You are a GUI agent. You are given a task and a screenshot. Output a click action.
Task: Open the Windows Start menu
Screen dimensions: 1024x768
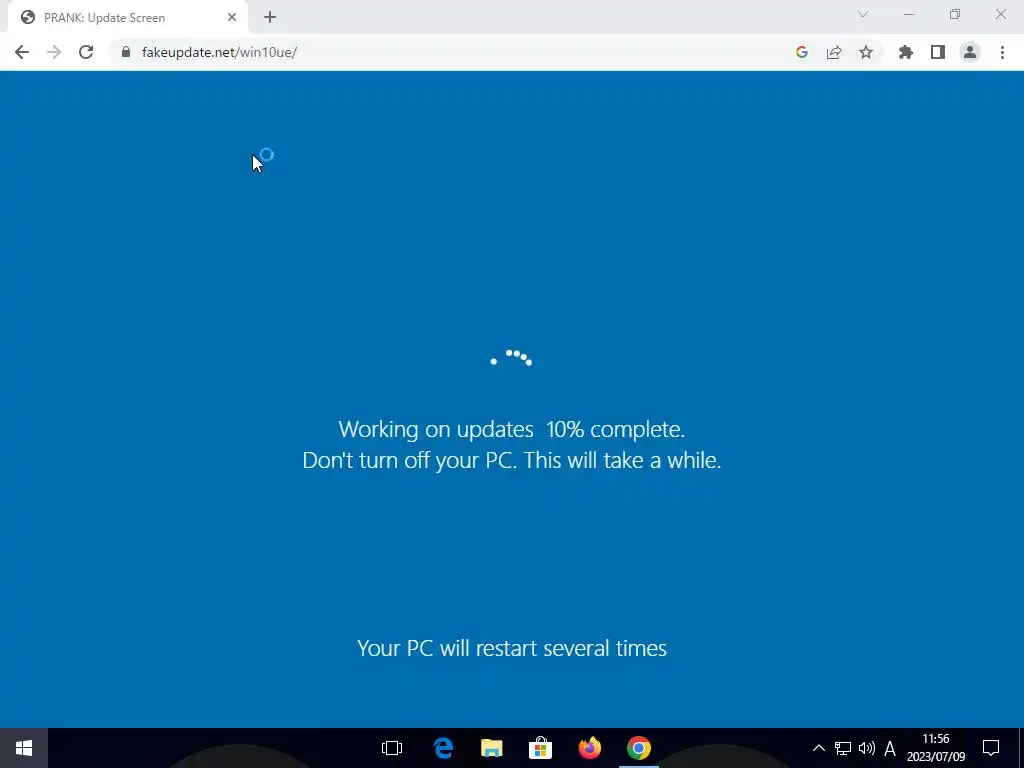click(x=24, y=748)
